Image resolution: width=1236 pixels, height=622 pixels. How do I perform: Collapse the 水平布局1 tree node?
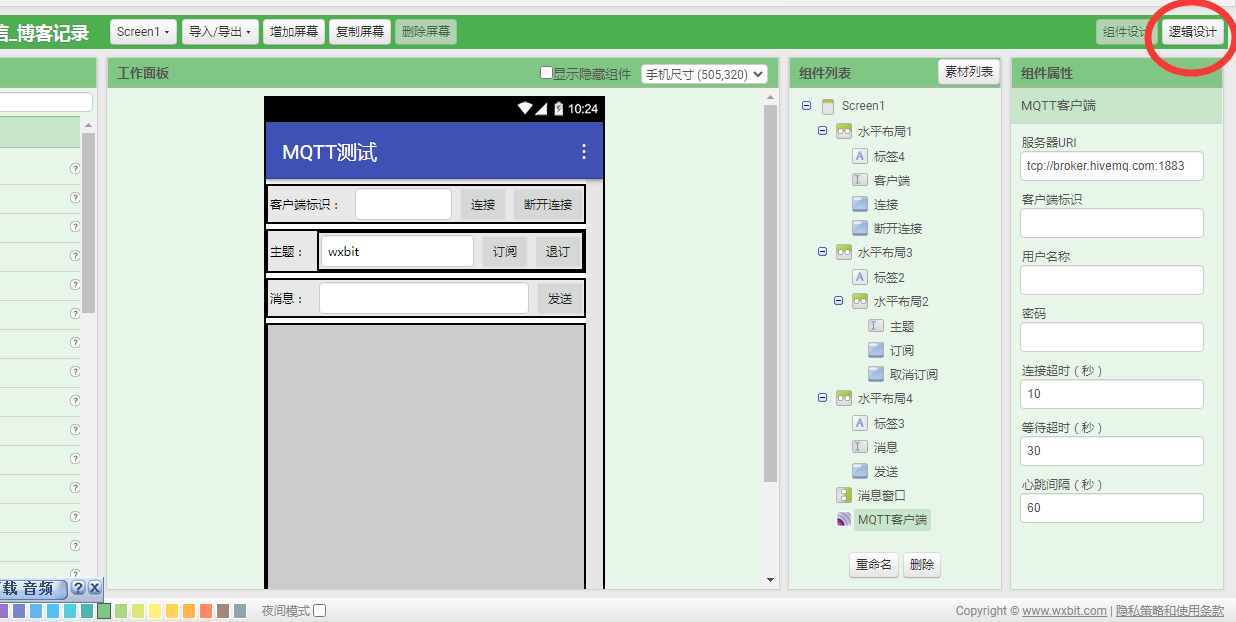click(x=823, y=131)
